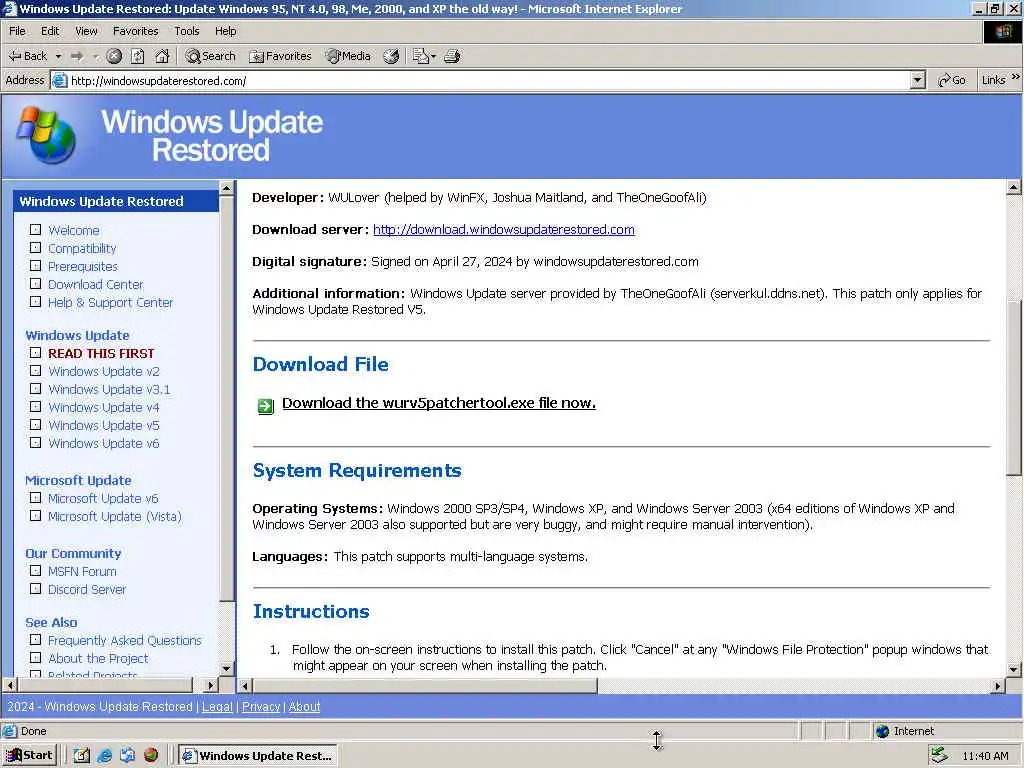
Task: Open Help & Support Center link
Action: 110,302
